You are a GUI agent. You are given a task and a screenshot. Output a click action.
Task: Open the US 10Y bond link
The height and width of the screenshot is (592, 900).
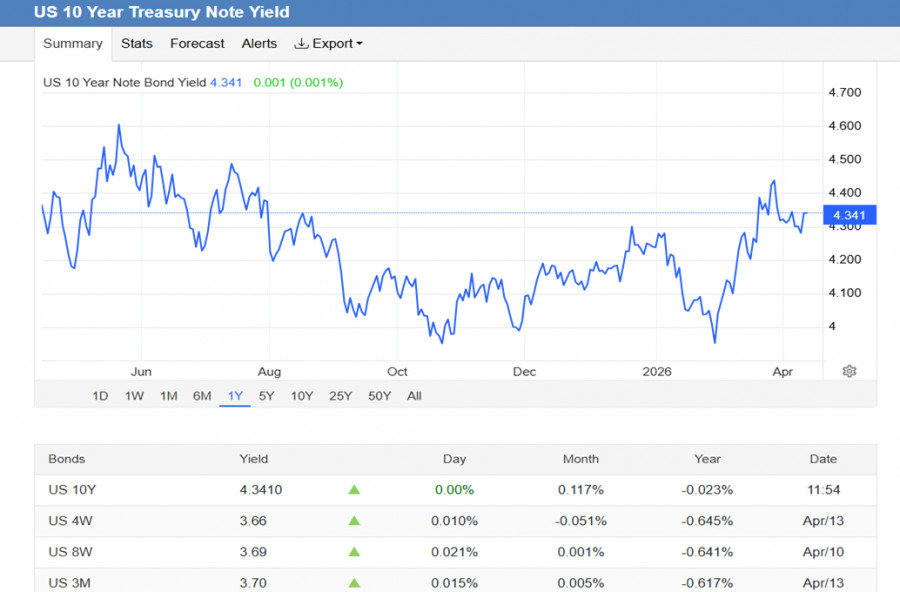(72, 490)
